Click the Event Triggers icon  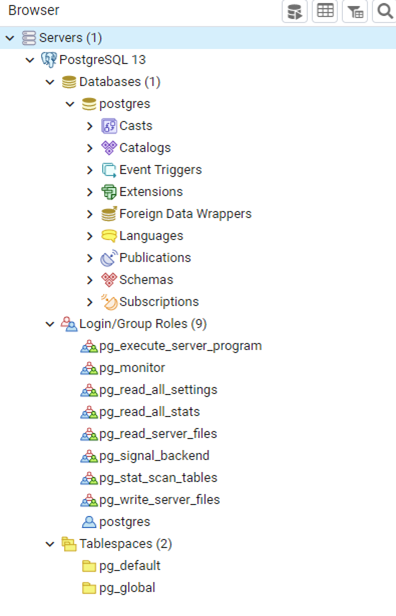click(x=109, y=170)
